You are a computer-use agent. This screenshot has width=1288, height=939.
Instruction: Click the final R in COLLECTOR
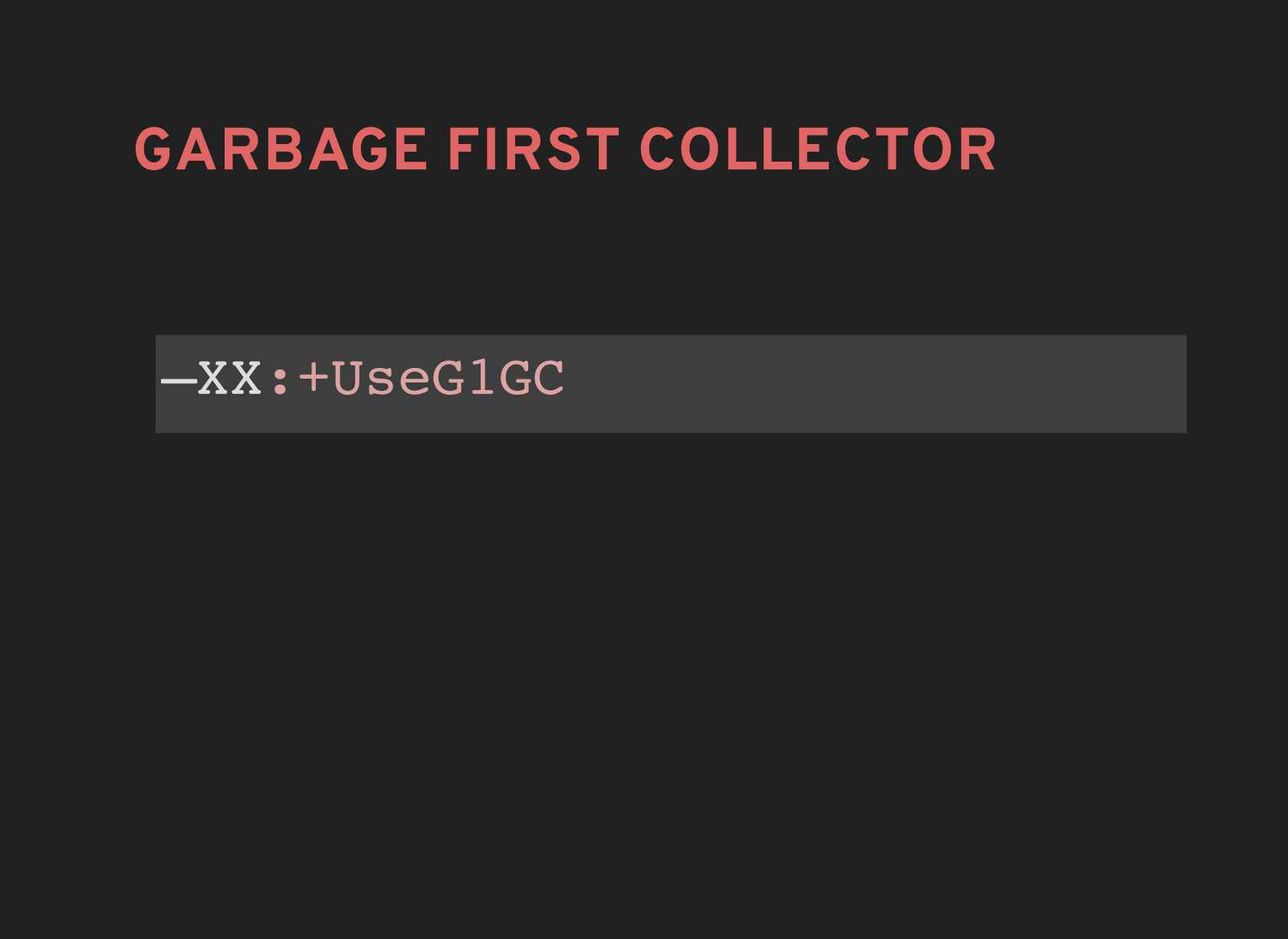point(979,151)
